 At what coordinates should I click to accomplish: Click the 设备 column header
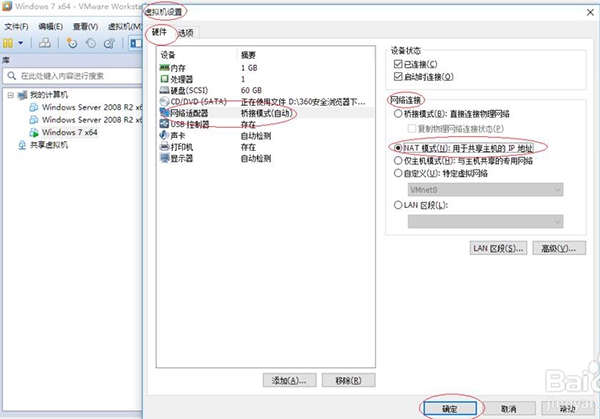pos(168,55)
